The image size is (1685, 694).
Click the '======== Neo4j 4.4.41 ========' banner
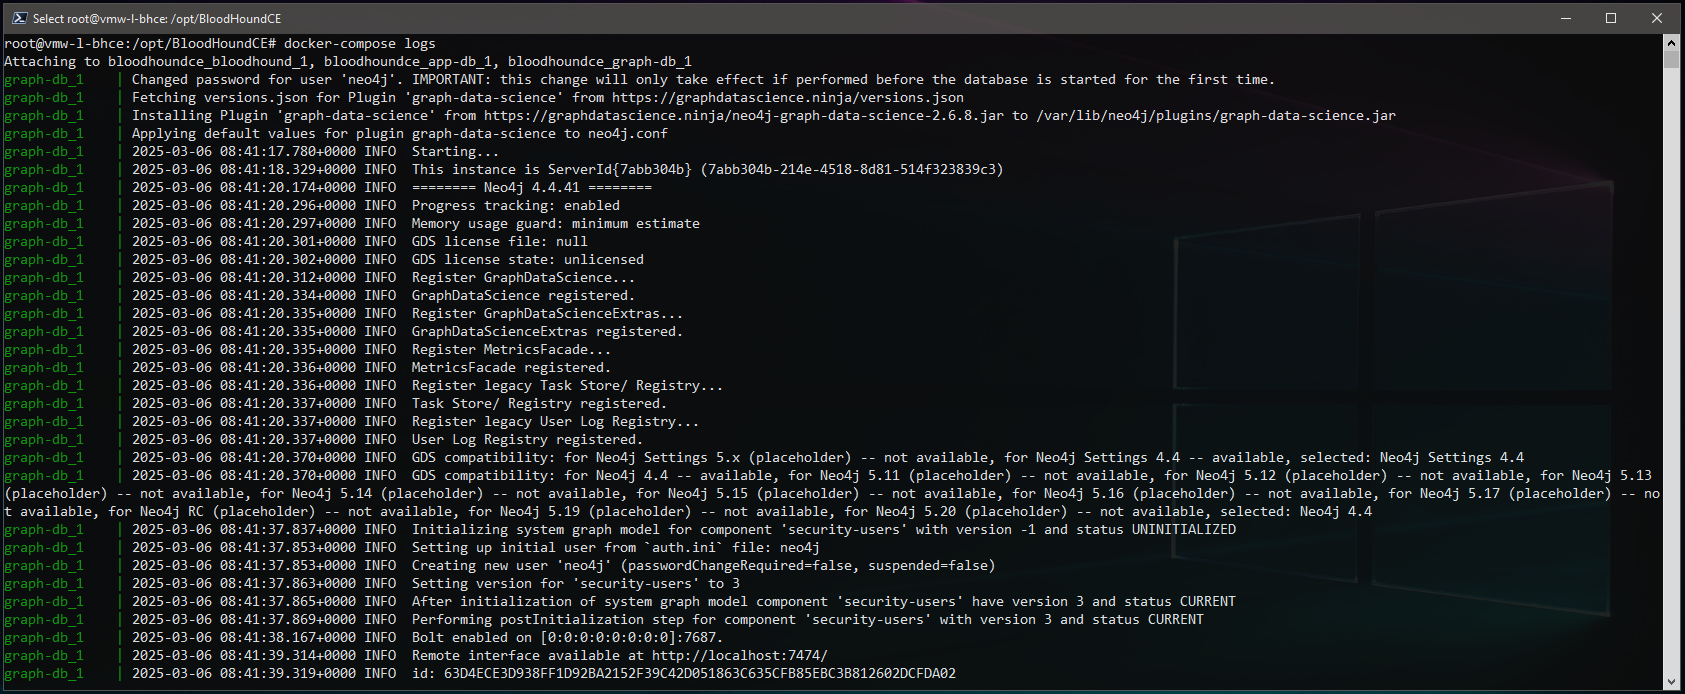532,187
